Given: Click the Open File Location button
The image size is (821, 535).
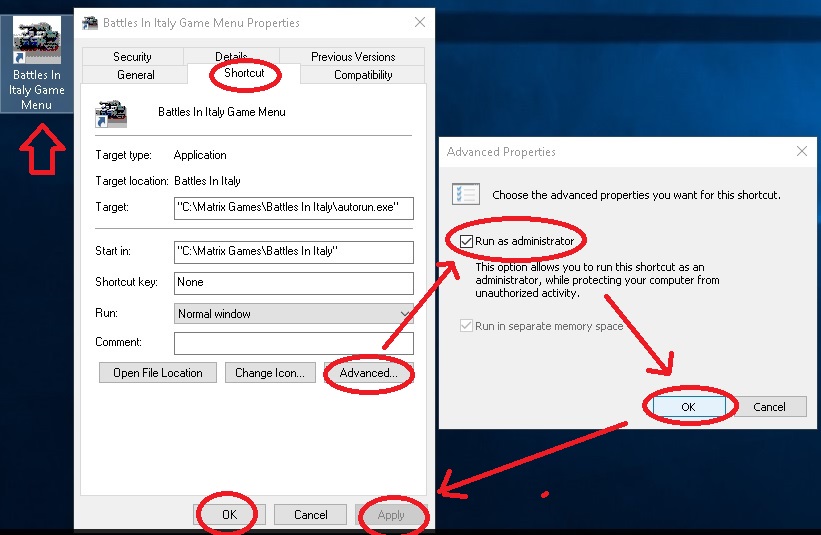Looking at the screenshot, I should 158,373.
